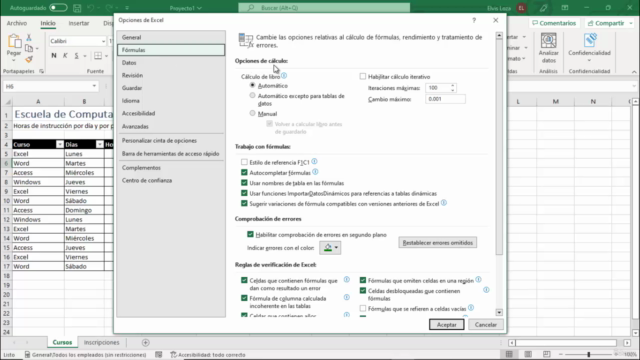Uncheck Usar nombres de tabla en las fórmulas

[244, 182]
